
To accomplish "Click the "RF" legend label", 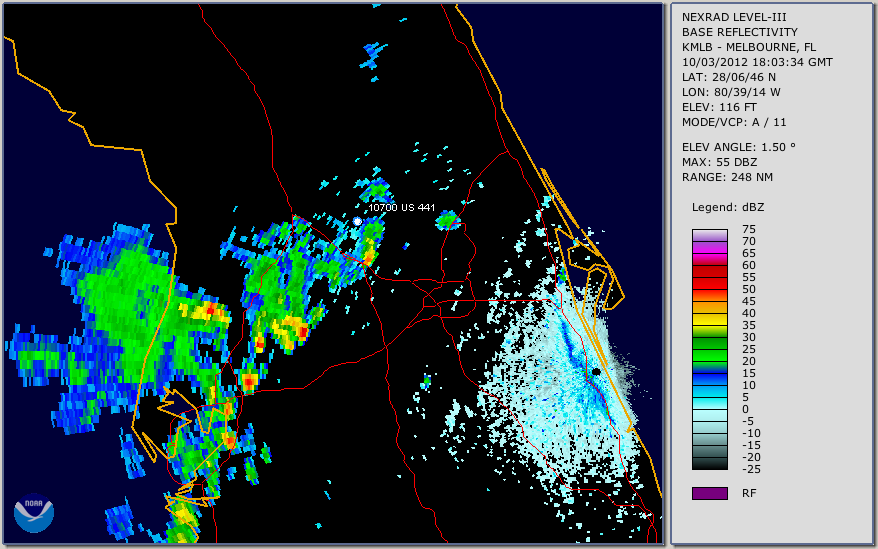I will coord(749,494).
